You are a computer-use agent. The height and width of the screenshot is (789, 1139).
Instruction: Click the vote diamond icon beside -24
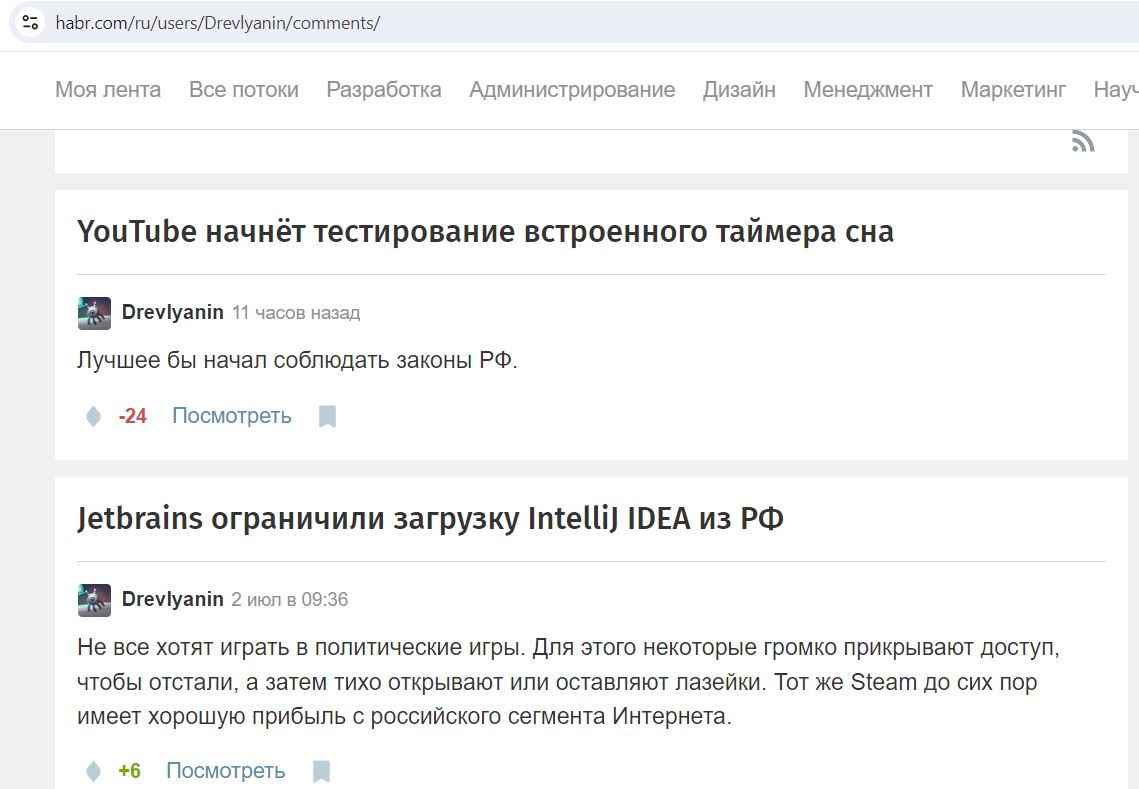pos(93,416)
